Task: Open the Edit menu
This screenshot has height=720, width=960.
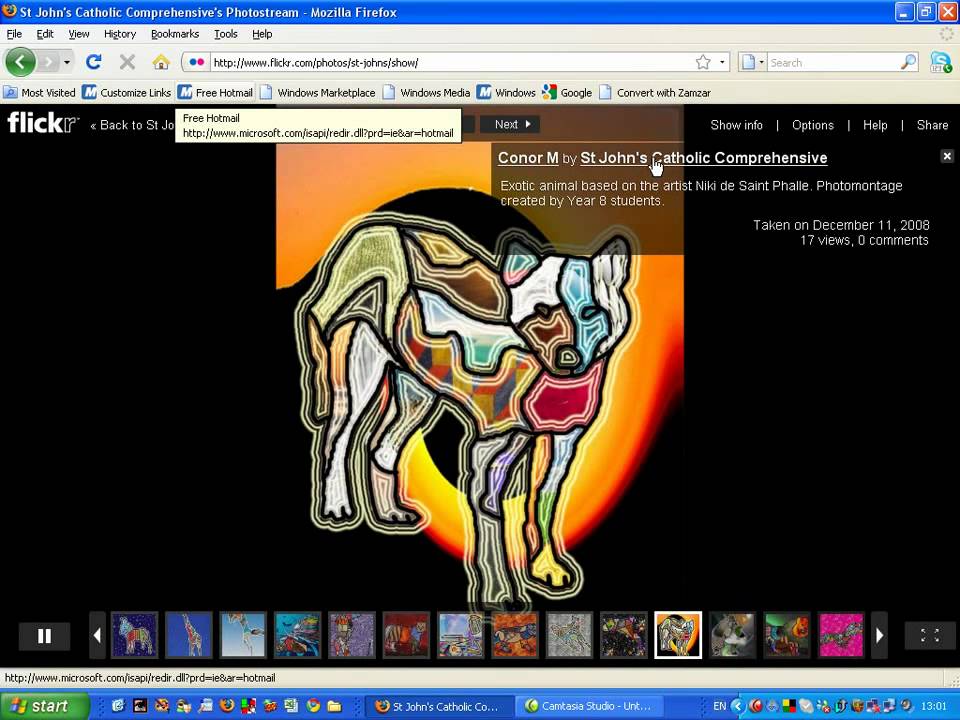Action: pyautogui.click(x=45, y=34)
